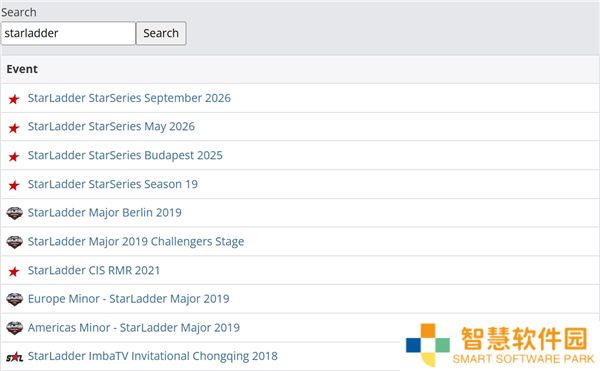600x371 pixels.
Task: Open StarLadder StarSeries May 2026 event
Action: [x=111, y=127]
